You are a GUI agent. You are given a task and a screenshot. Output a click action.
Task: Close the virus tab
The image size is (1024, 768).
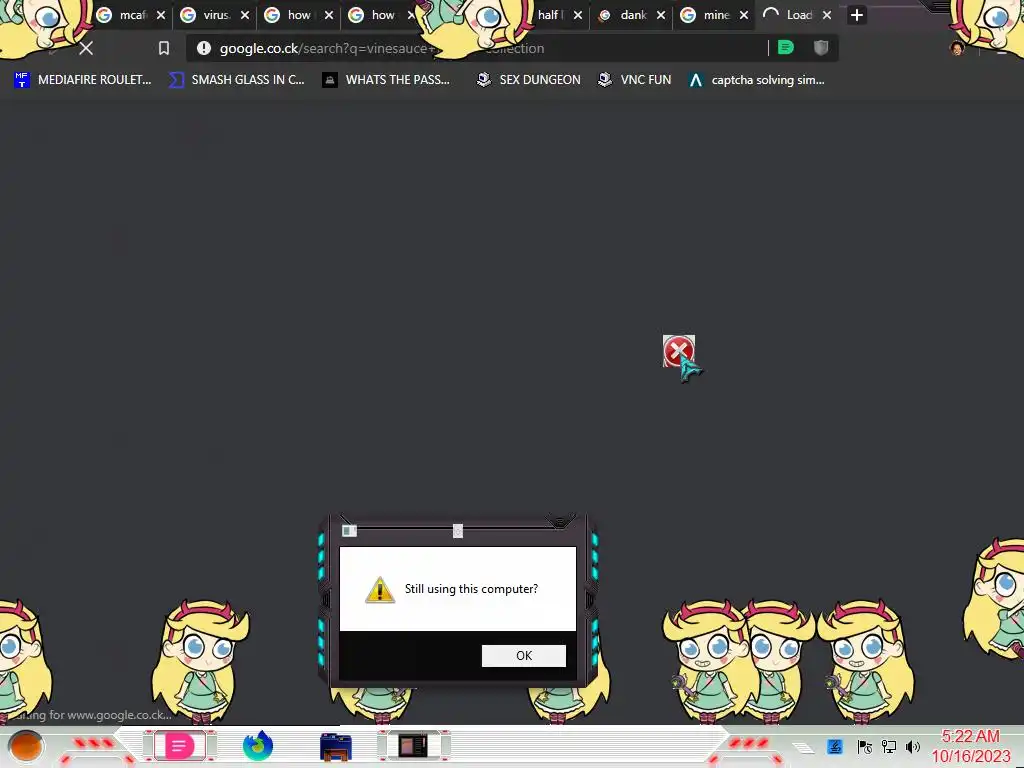[245, 15]
